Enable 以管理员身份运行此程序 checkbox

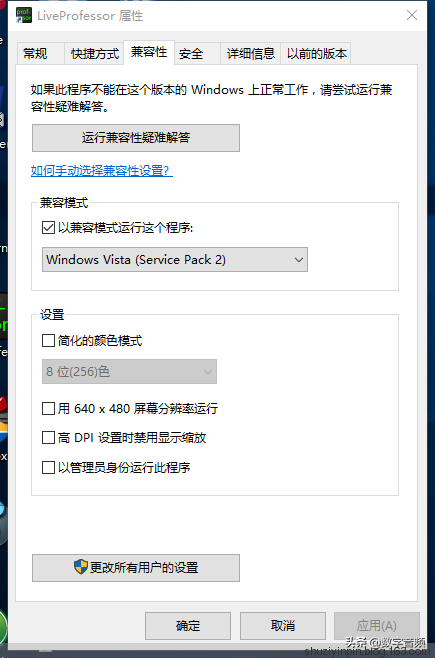pos(48,467)
